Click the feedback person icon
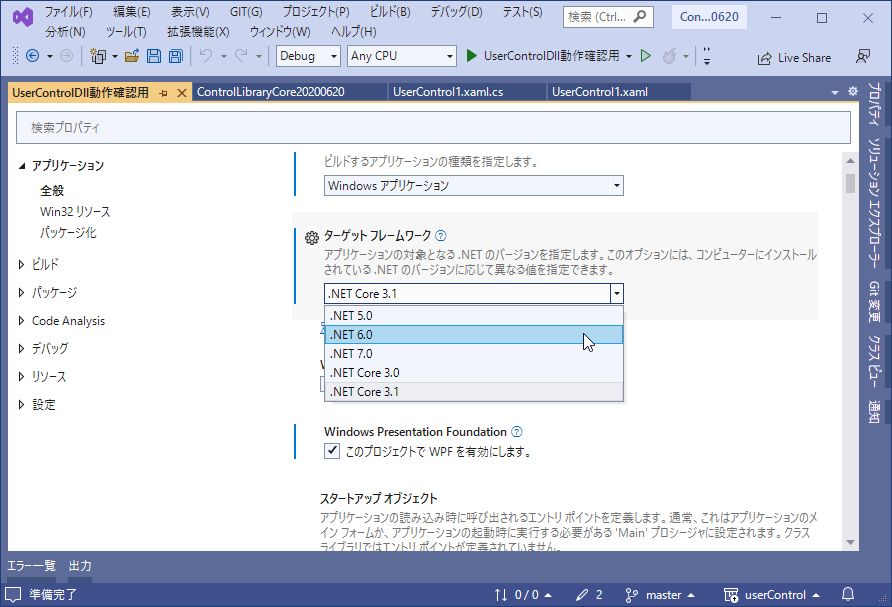This screenshot has height=607, width=892. coord(863,56)
